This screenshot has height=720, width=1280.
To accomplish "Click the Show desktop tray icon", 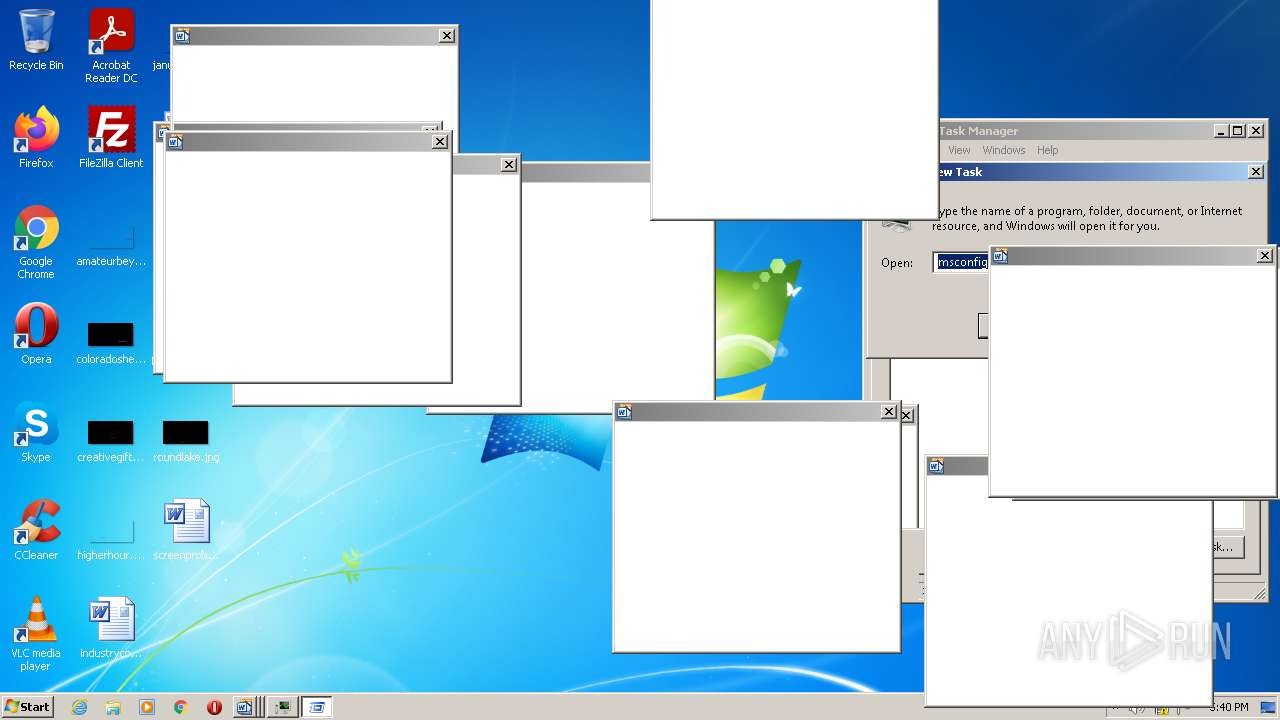I will pyautogui.click(x=1269, y=707).
